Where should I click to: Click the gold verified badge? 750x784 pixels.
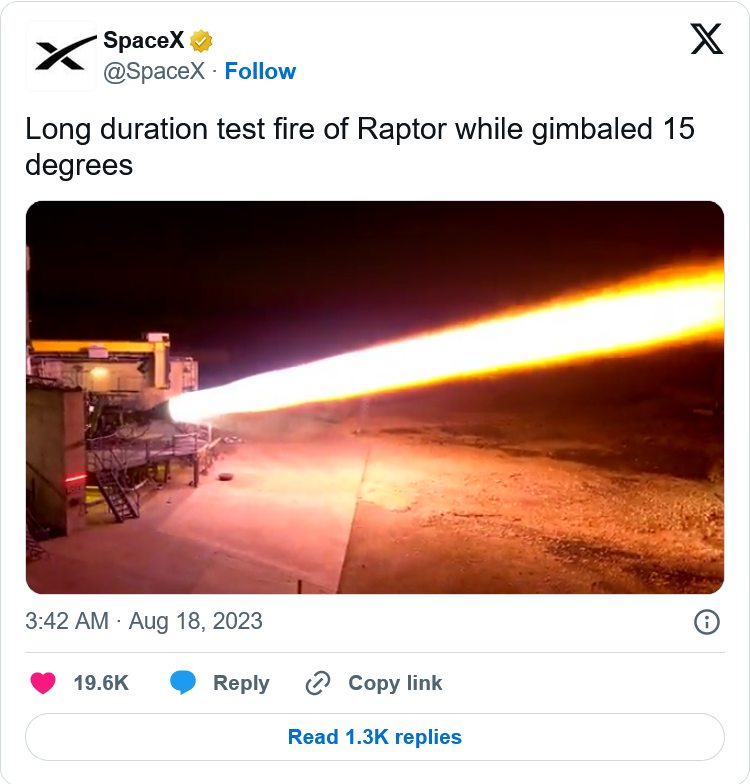pos(201,41)
